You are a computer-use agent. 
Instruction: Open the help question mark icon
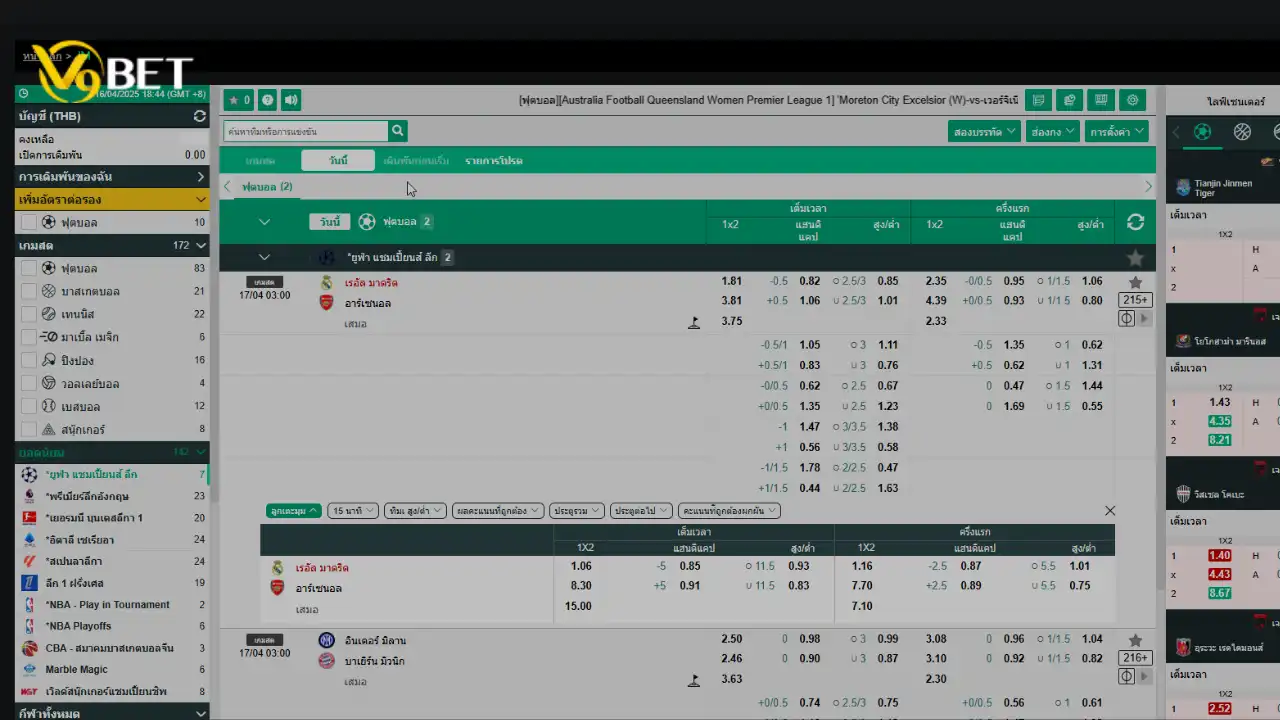coord(267,100)
